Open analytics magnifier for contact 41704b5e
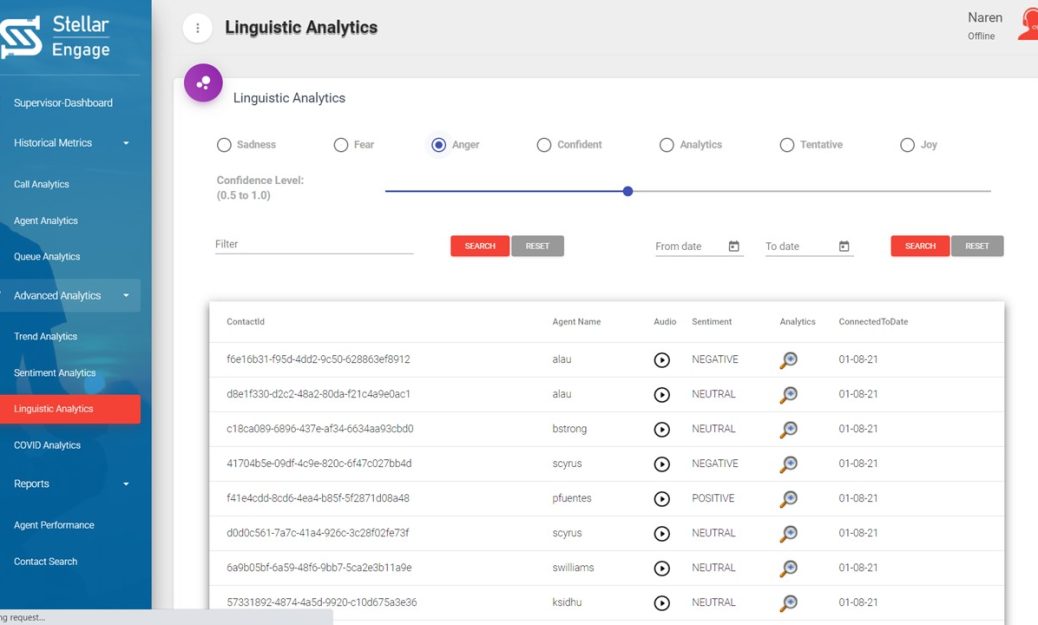 (x=788, y=464)
